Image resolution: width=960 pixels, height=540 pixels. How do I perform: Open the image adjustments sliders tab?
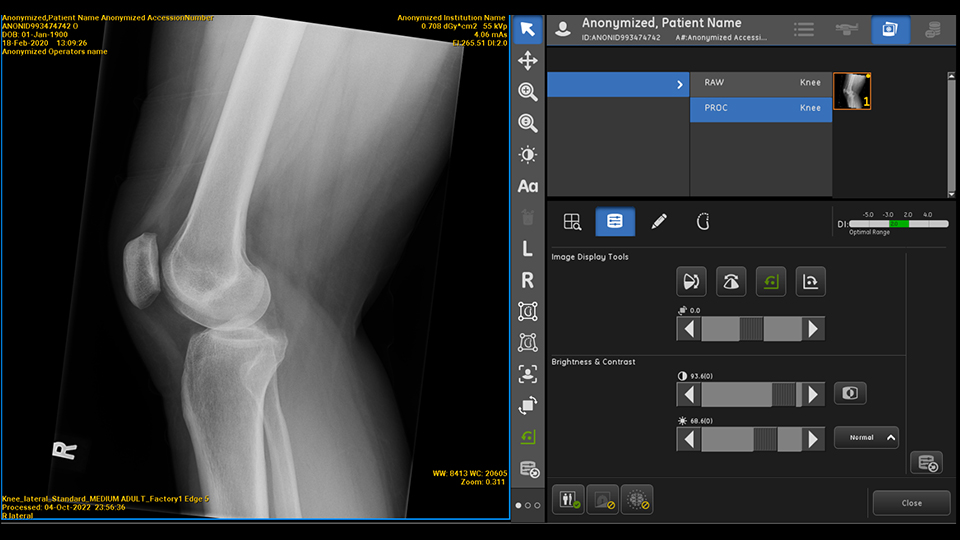[615, 222]
